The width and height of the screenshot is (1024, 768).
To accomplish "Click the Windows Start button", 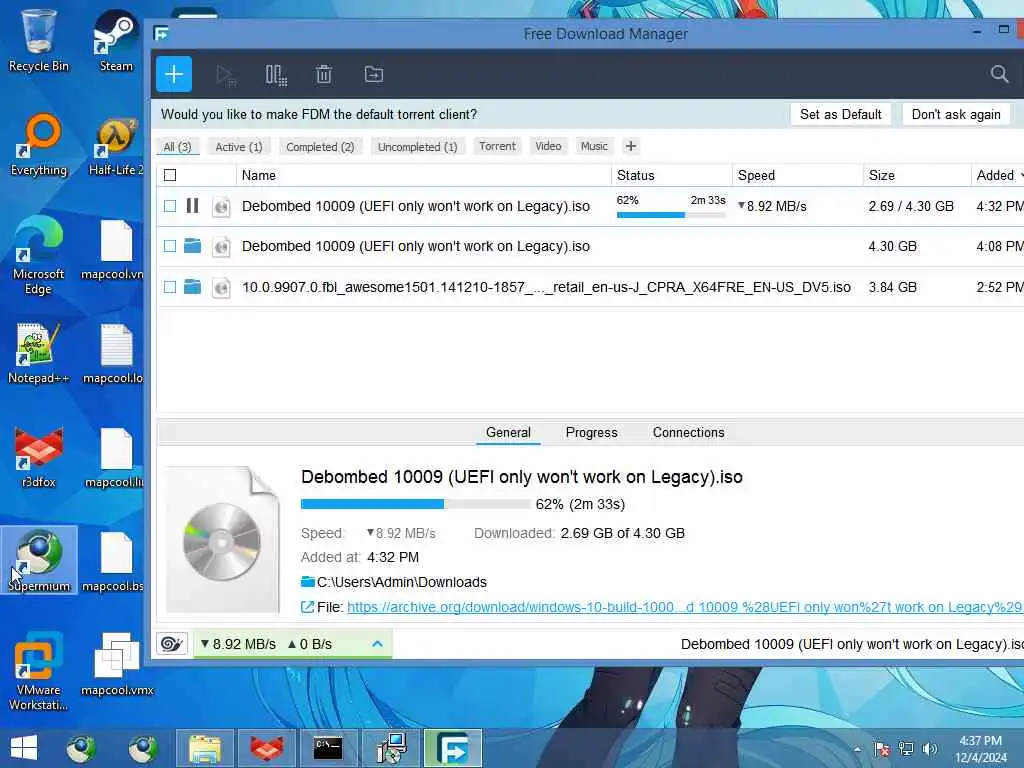I will [x=24, y=748].
